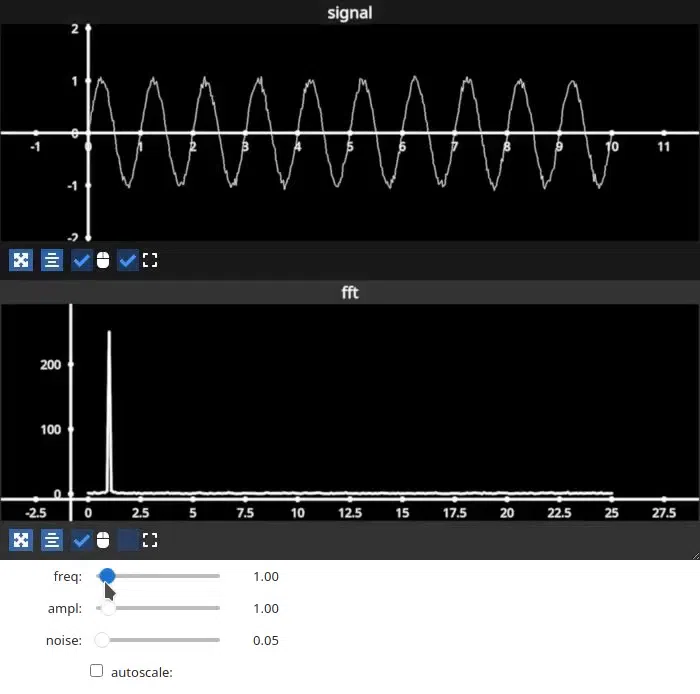Screen dimensions: 700x694
Task: Click the mouse icon under signal plot
Action: (103, 261)
